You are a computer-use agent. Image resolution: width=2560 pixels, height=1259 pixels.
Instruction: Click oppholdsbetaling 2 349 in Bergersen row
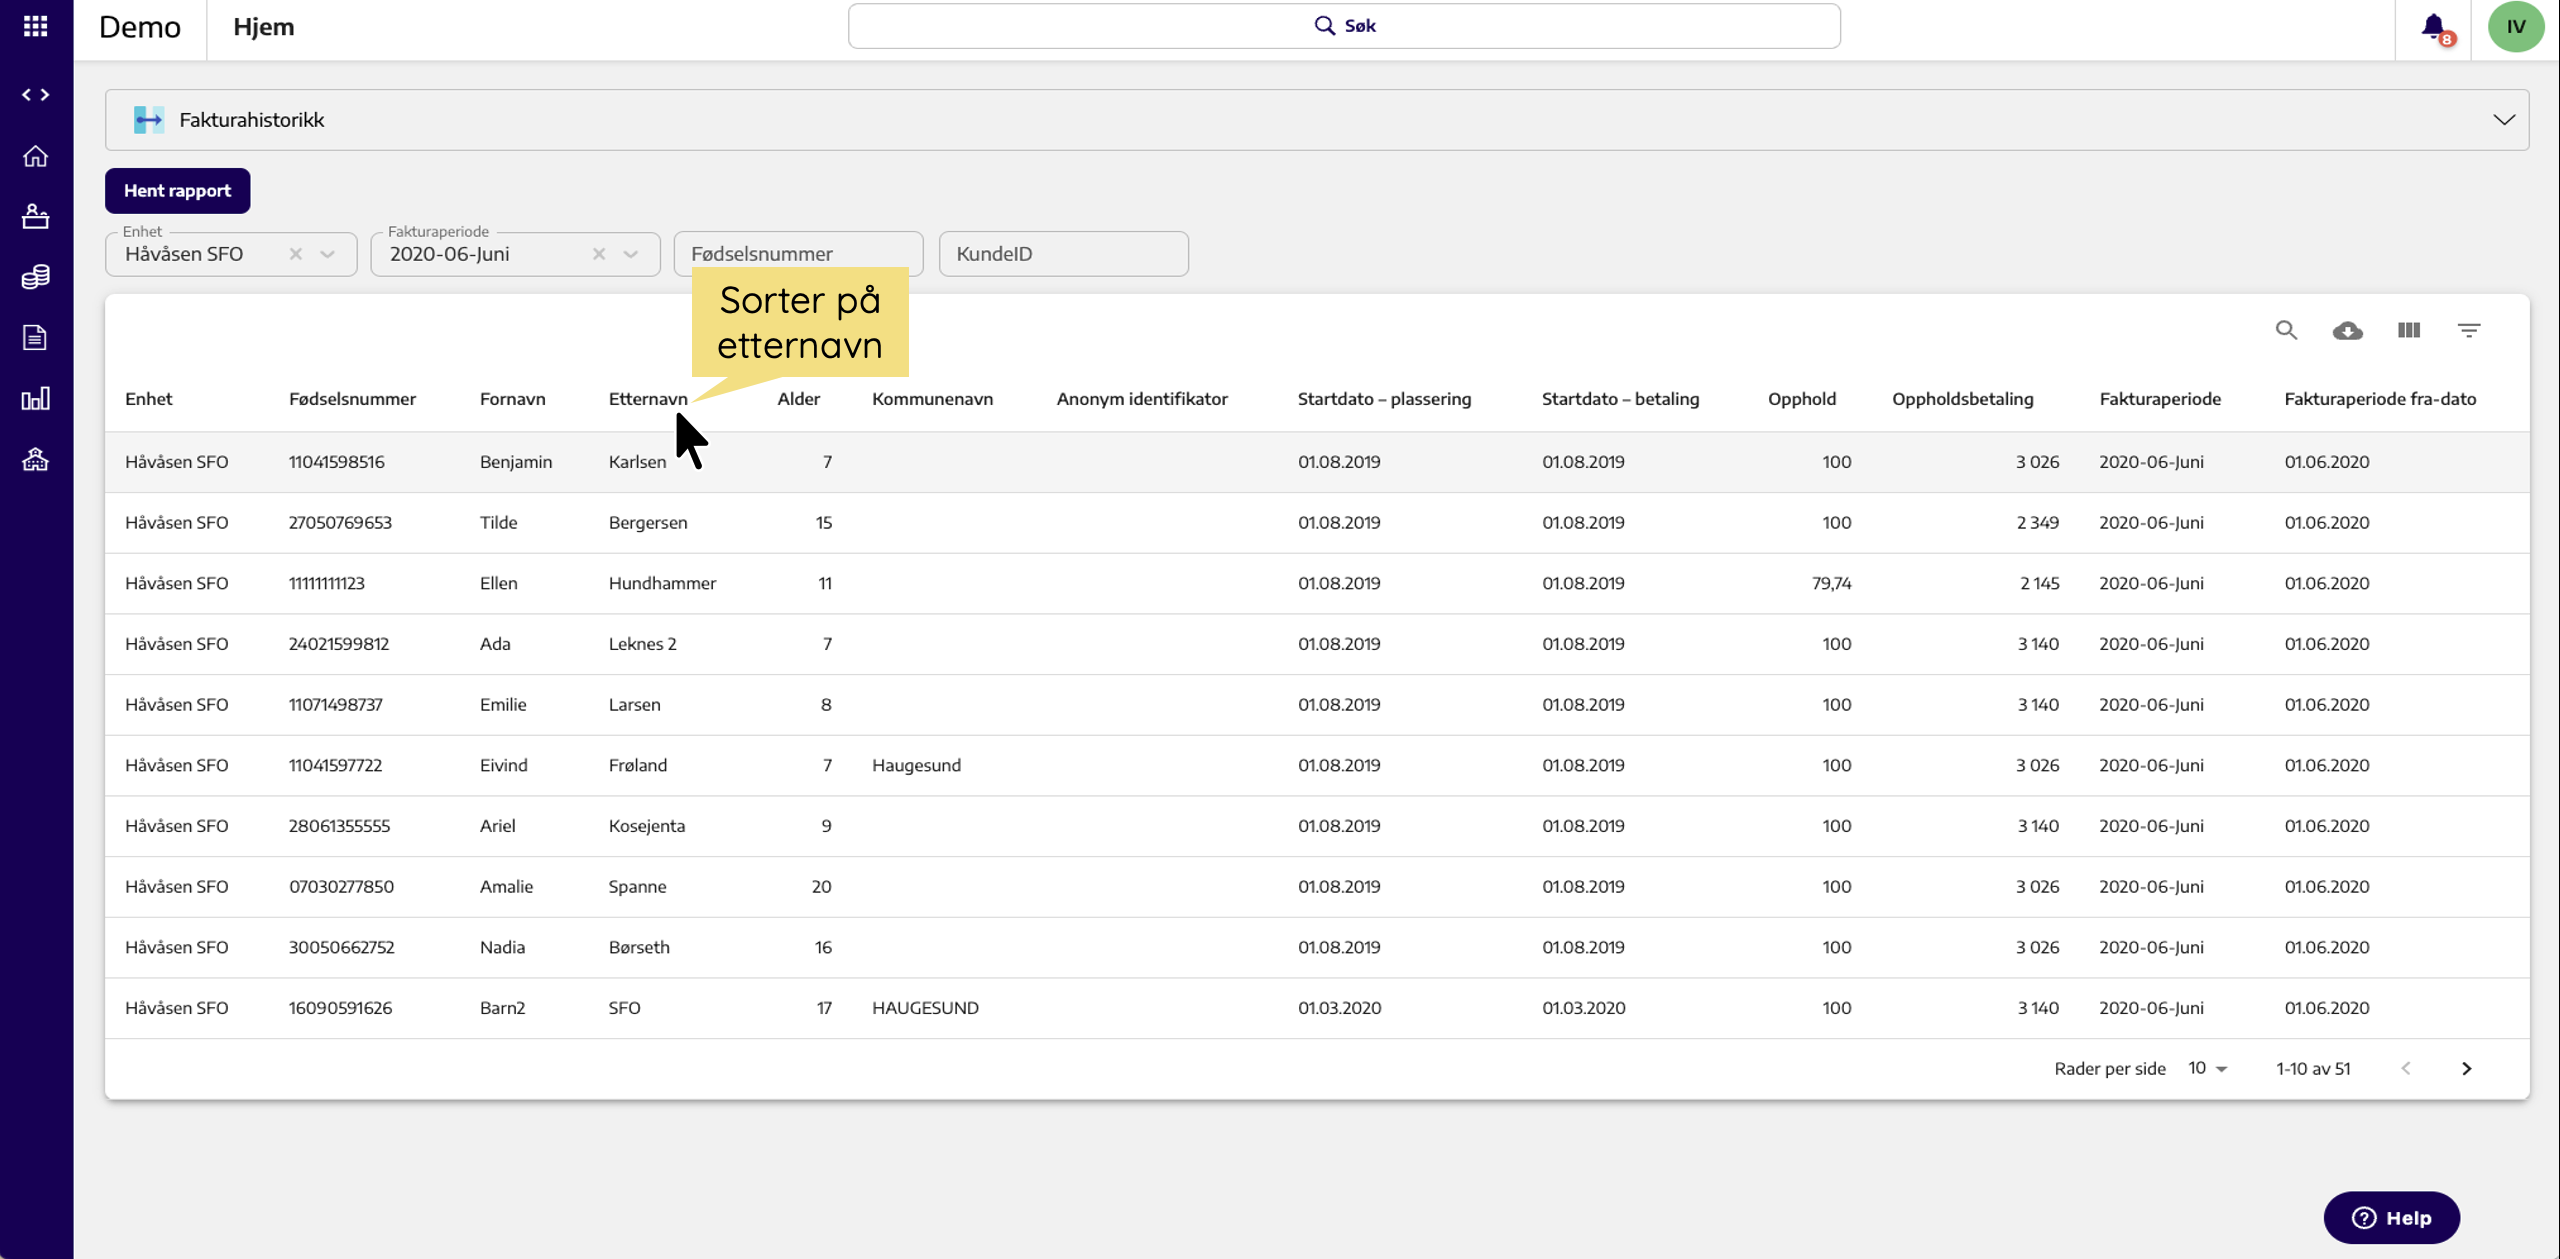(x=2037, y=523)
